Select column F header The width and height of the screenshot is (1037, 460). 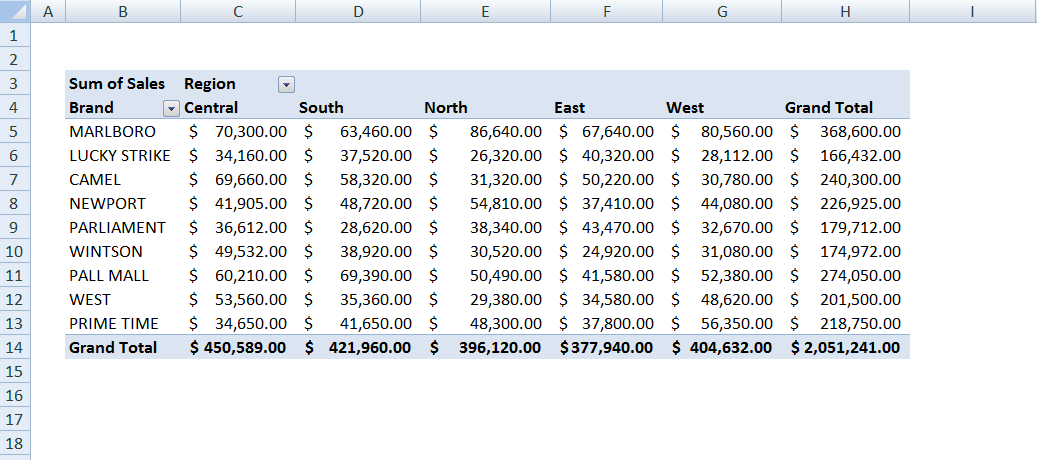point(606,11)
